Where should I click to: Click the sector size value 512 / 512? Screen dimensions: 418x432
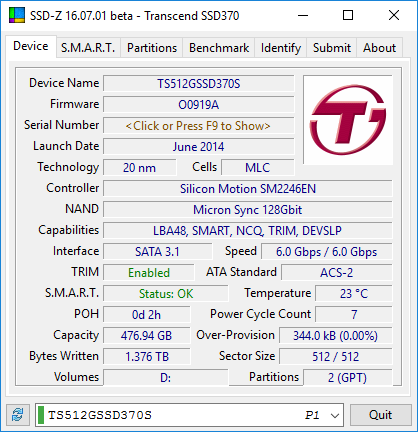pyautogui.click(x=336, y=357)
